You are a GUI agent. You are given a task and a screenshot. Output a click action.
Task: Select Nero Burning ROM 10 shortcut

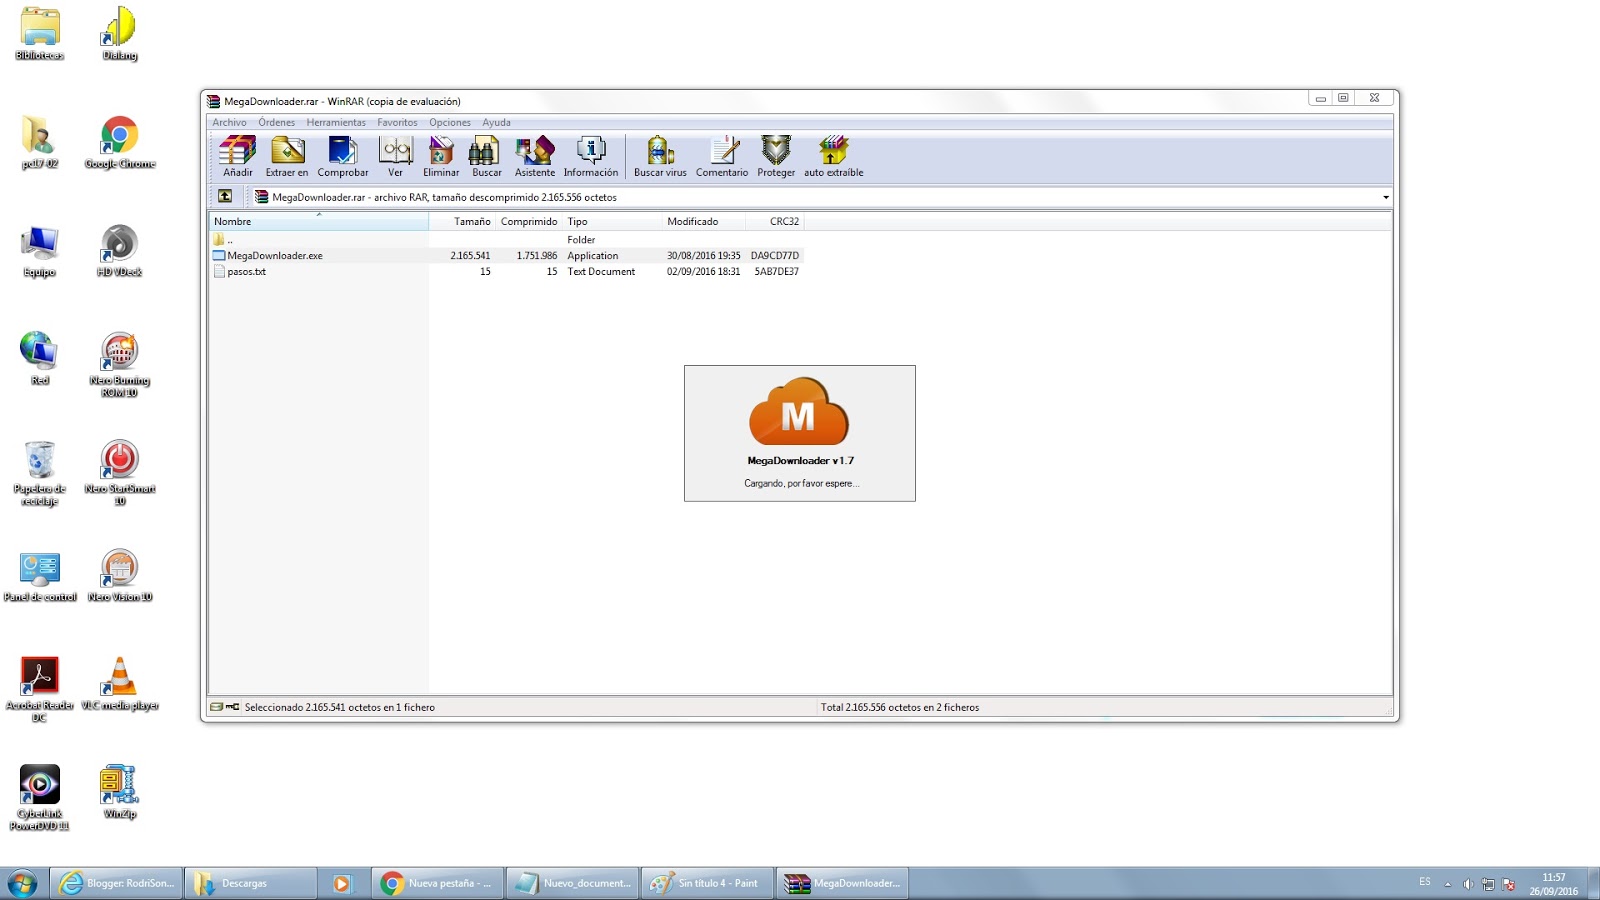coord(120,364)
